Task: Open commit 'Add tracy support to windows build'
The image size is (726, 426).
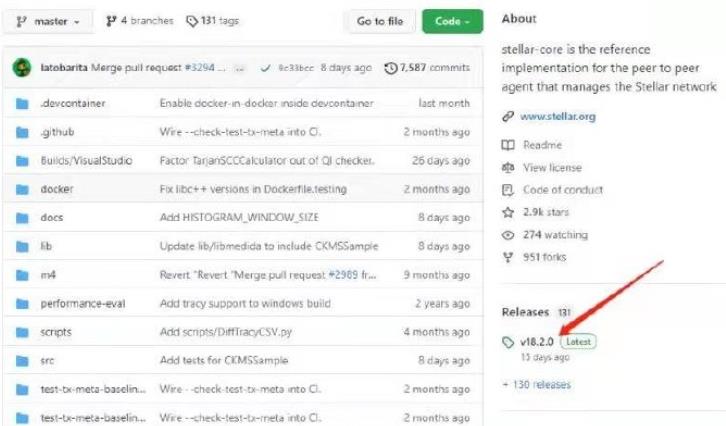Action: point(245,304)
